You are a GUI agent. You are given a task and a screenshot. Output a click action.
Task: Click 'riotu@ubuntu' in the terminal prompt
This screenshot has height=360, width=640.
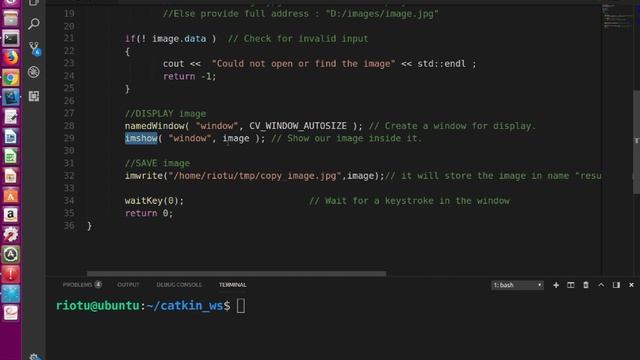pyautogui.click(x=98, y=306)
